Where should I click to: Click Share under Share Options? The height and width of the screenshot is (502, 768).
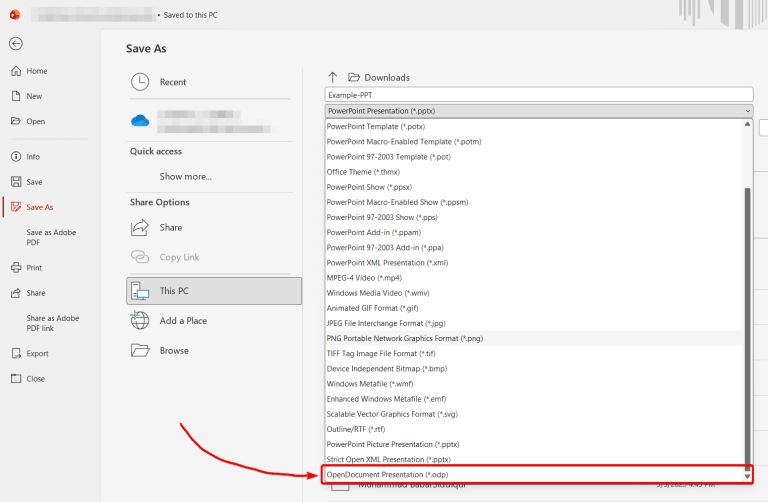point(157,227)
